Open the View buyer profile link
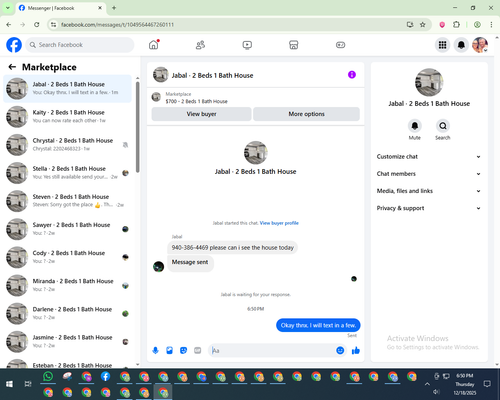This screenshot has height=400, width=500. click(x=279, y=223)
